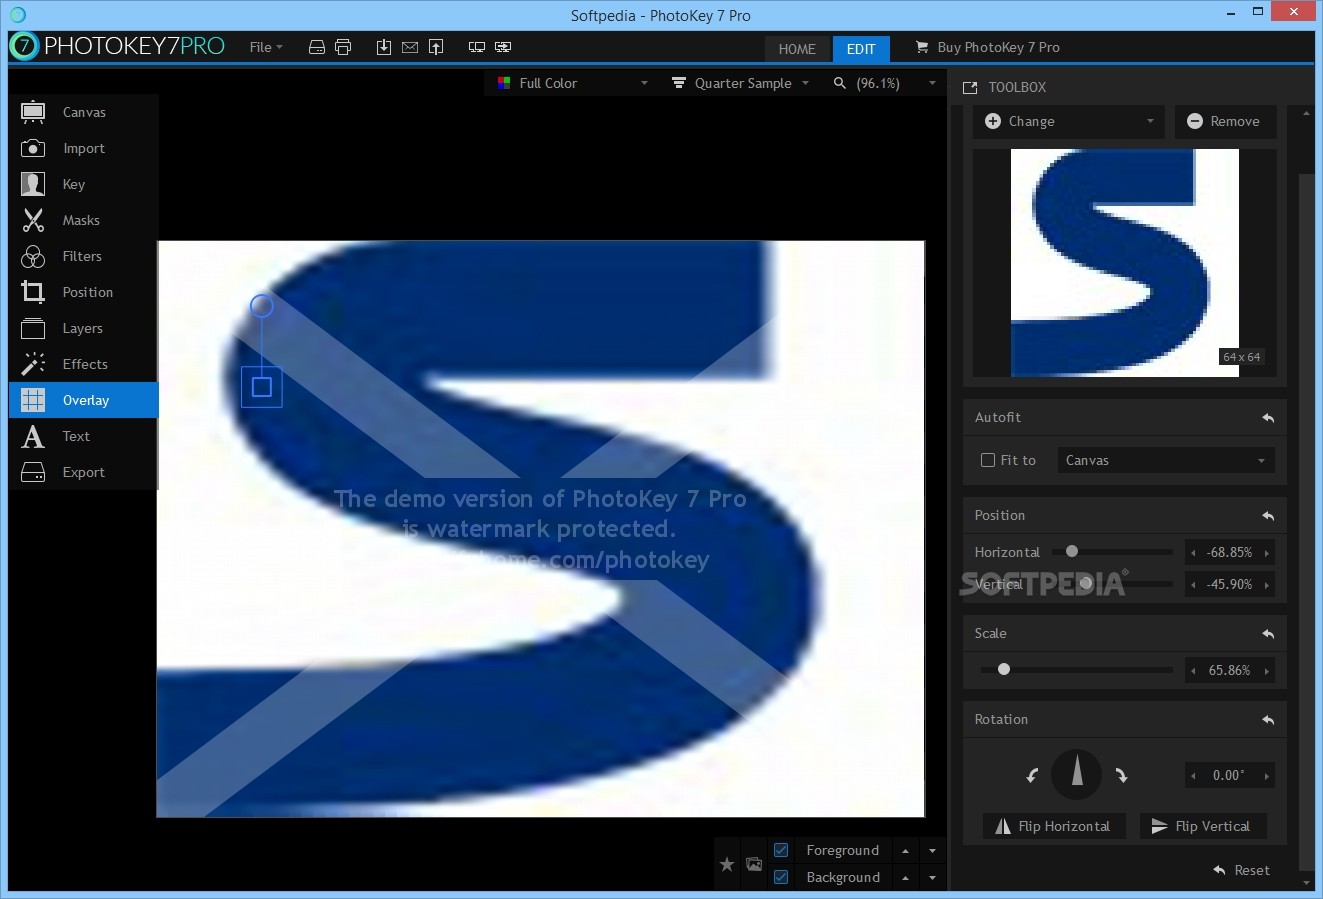The image size is (1323, 899).
Task: Click the PhotoKey 7 Pro logo
Action: click(x=117, y=46)
